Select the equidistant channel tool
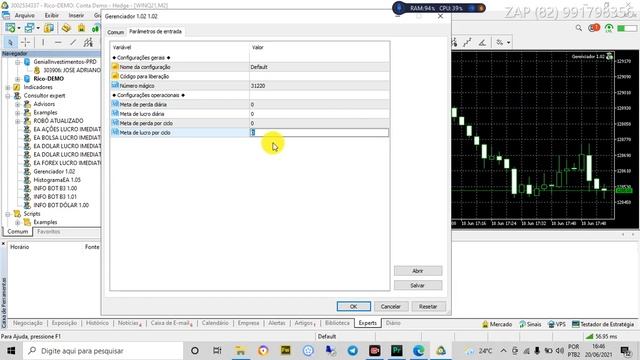This screenshot has width=640, height=360. [88, 42]
